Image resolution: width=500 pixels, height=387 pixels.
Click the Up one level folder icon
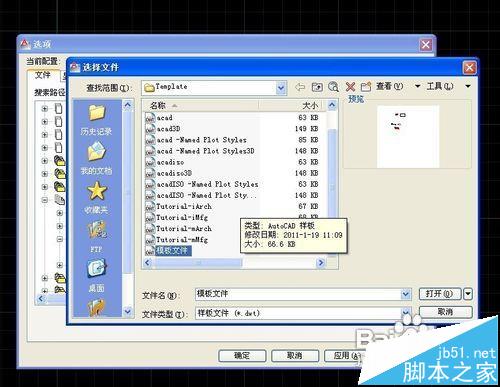(317, 87)
